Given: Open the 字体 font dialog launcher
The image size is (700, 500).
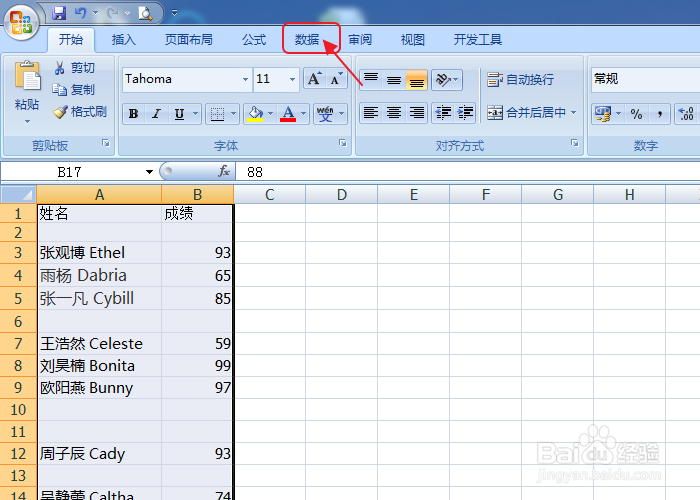Looking at the screenshot, I should (343, 143).
